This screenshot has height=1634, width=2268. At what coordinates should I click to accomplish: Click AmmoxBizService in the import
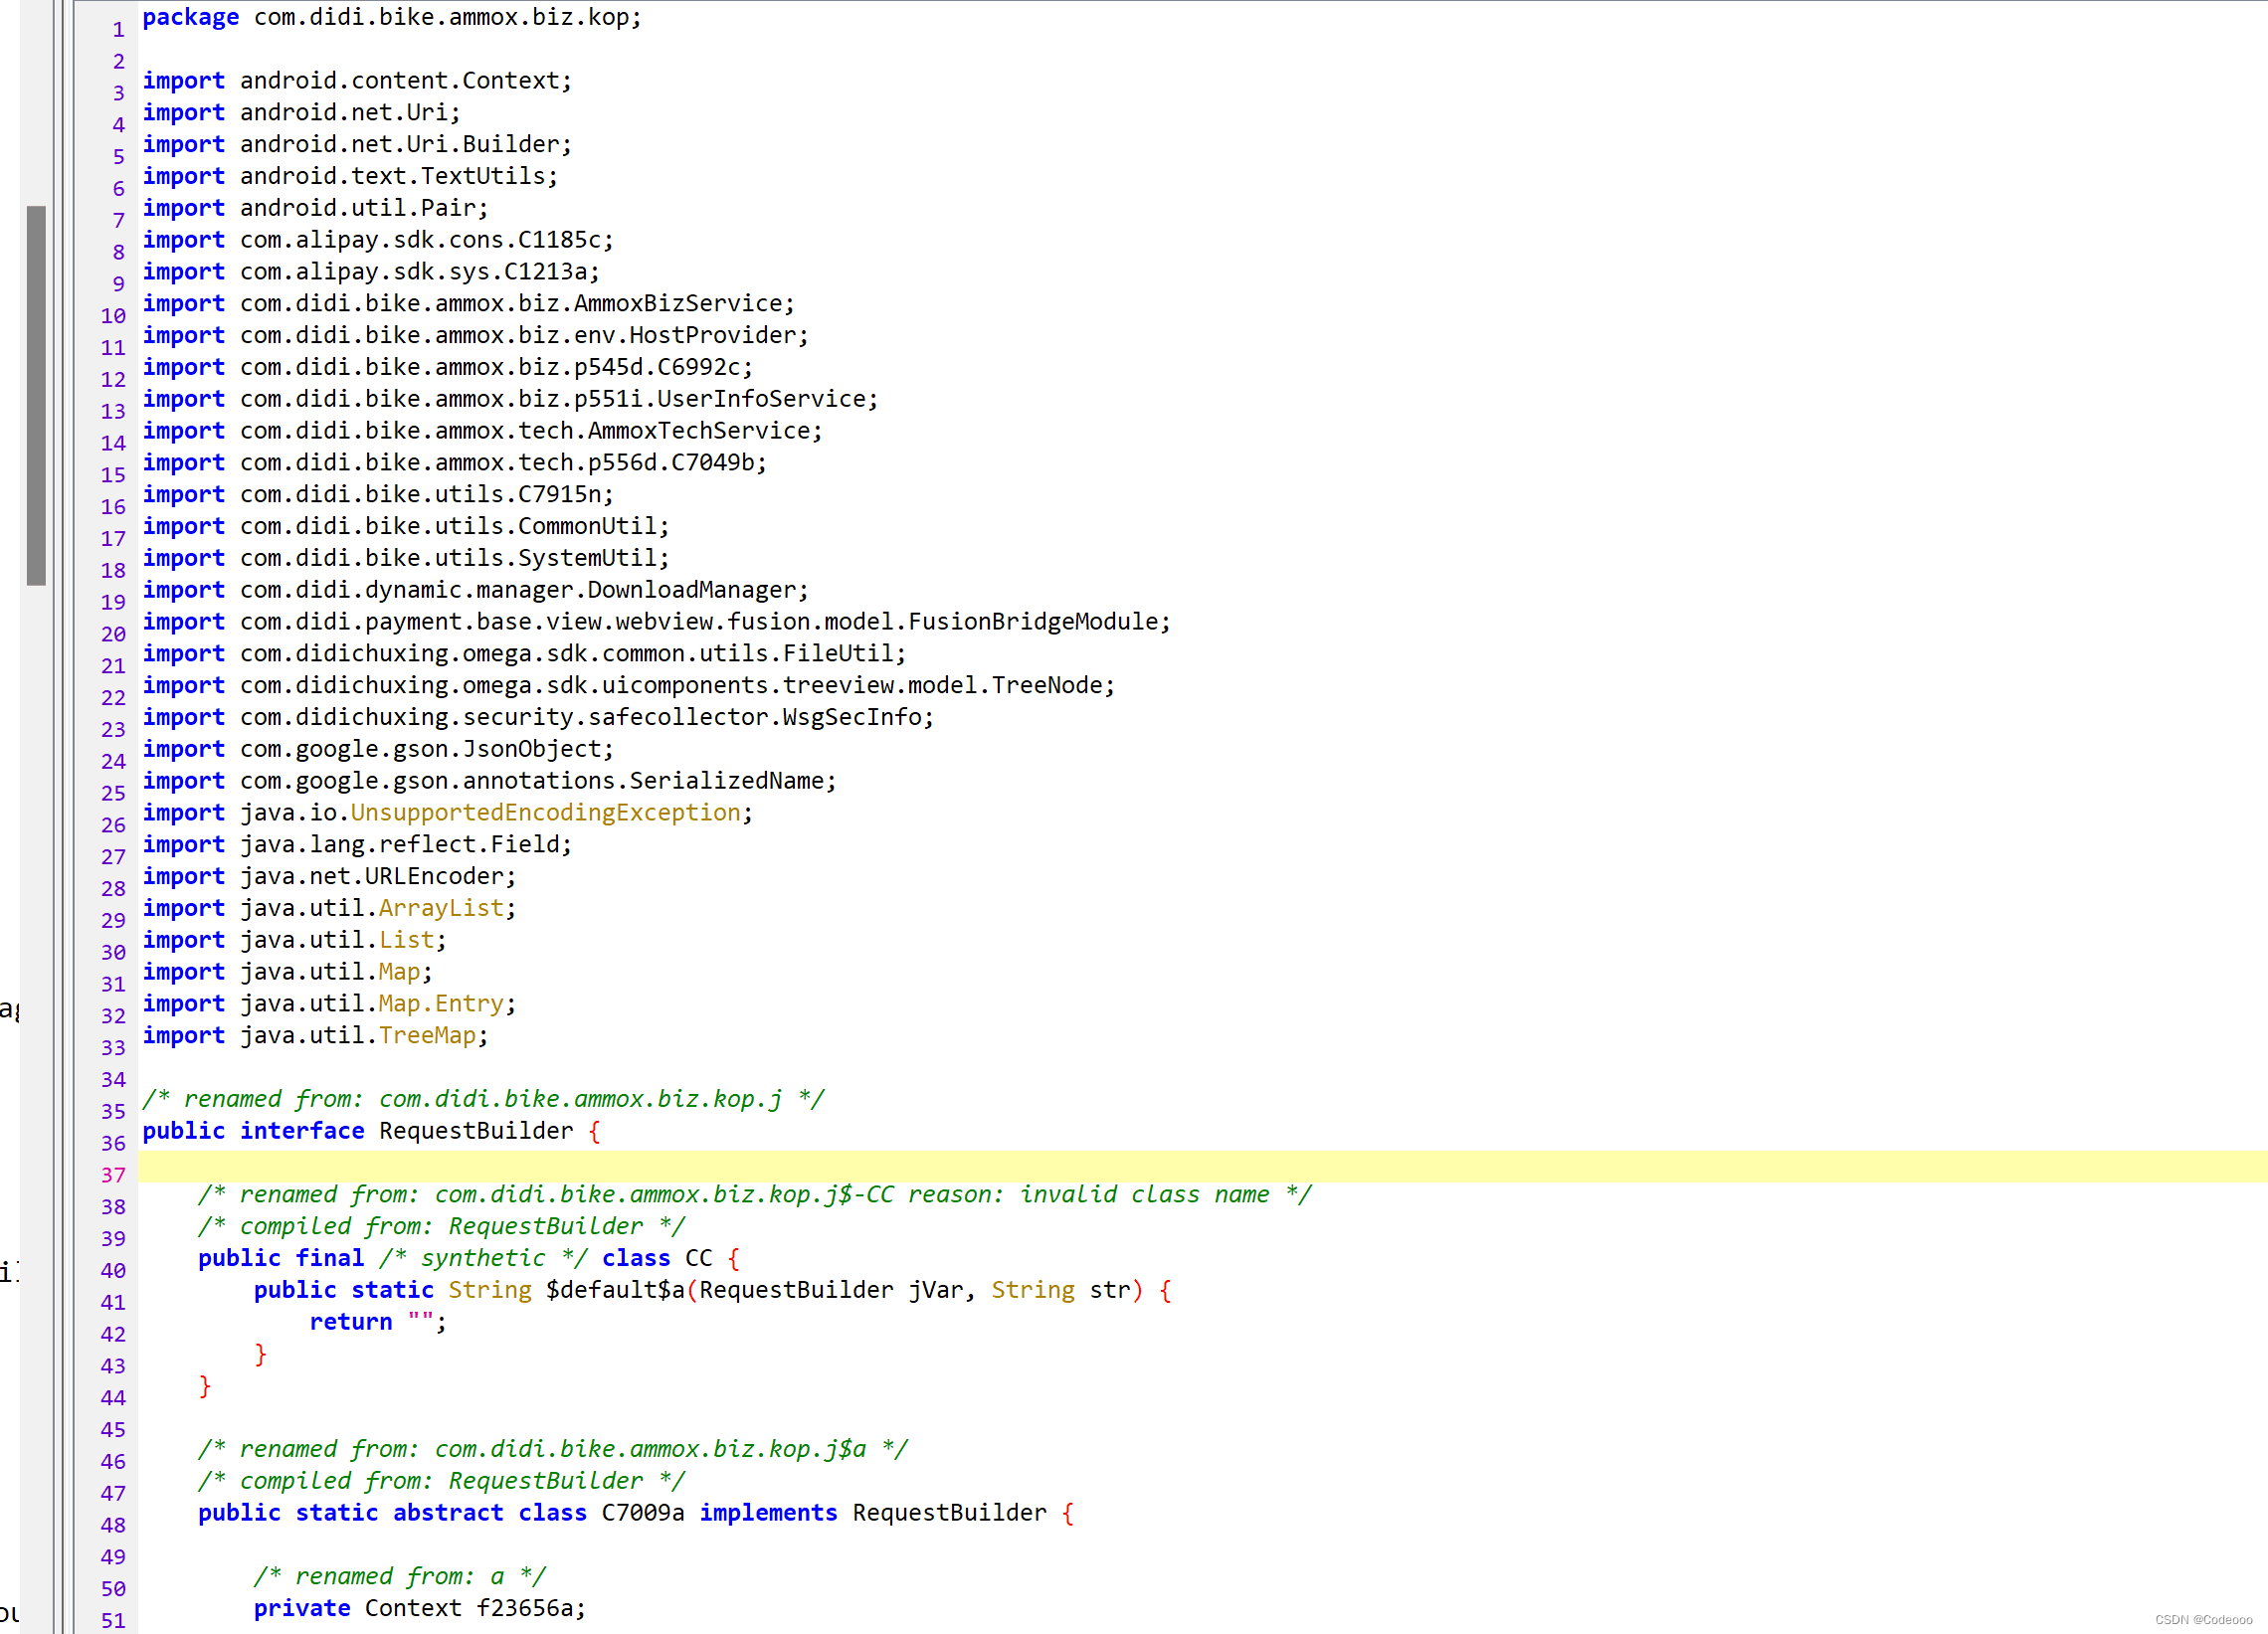pos(677,303)
